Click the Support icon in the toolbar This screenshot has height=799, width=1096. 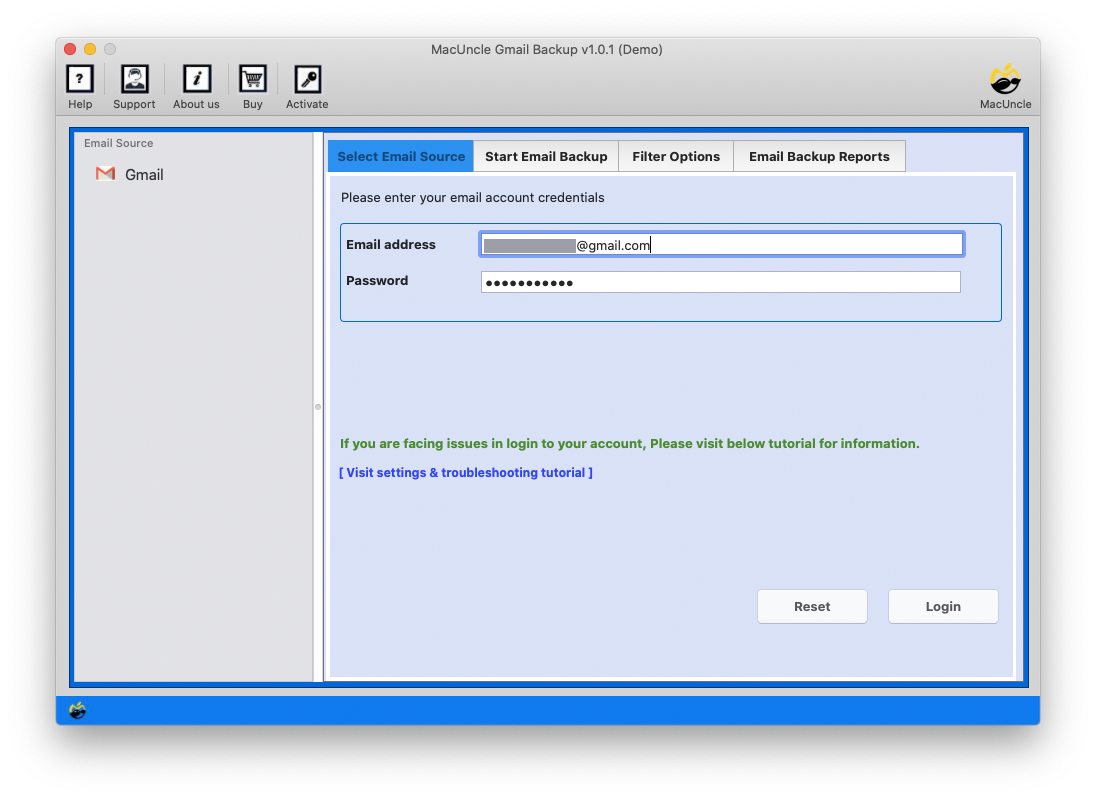[x=134, y=78]
